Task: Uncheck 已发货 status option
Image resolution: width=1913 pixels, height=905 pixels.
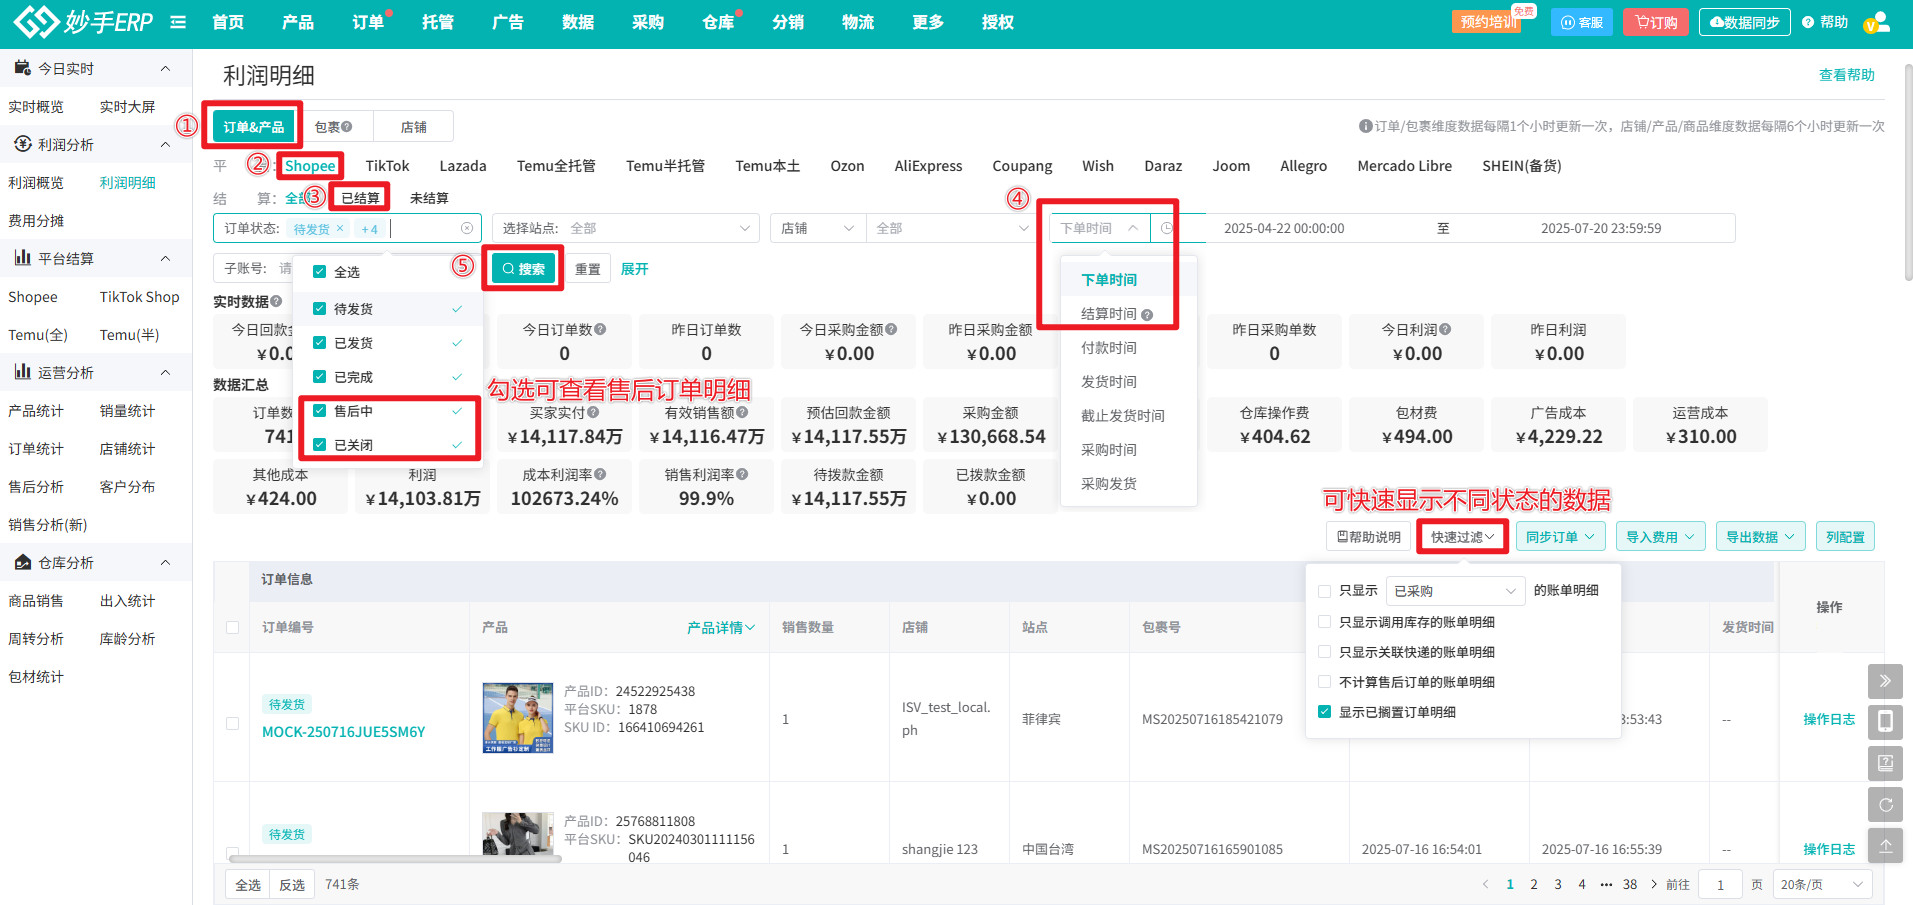Action: point(320,343)
